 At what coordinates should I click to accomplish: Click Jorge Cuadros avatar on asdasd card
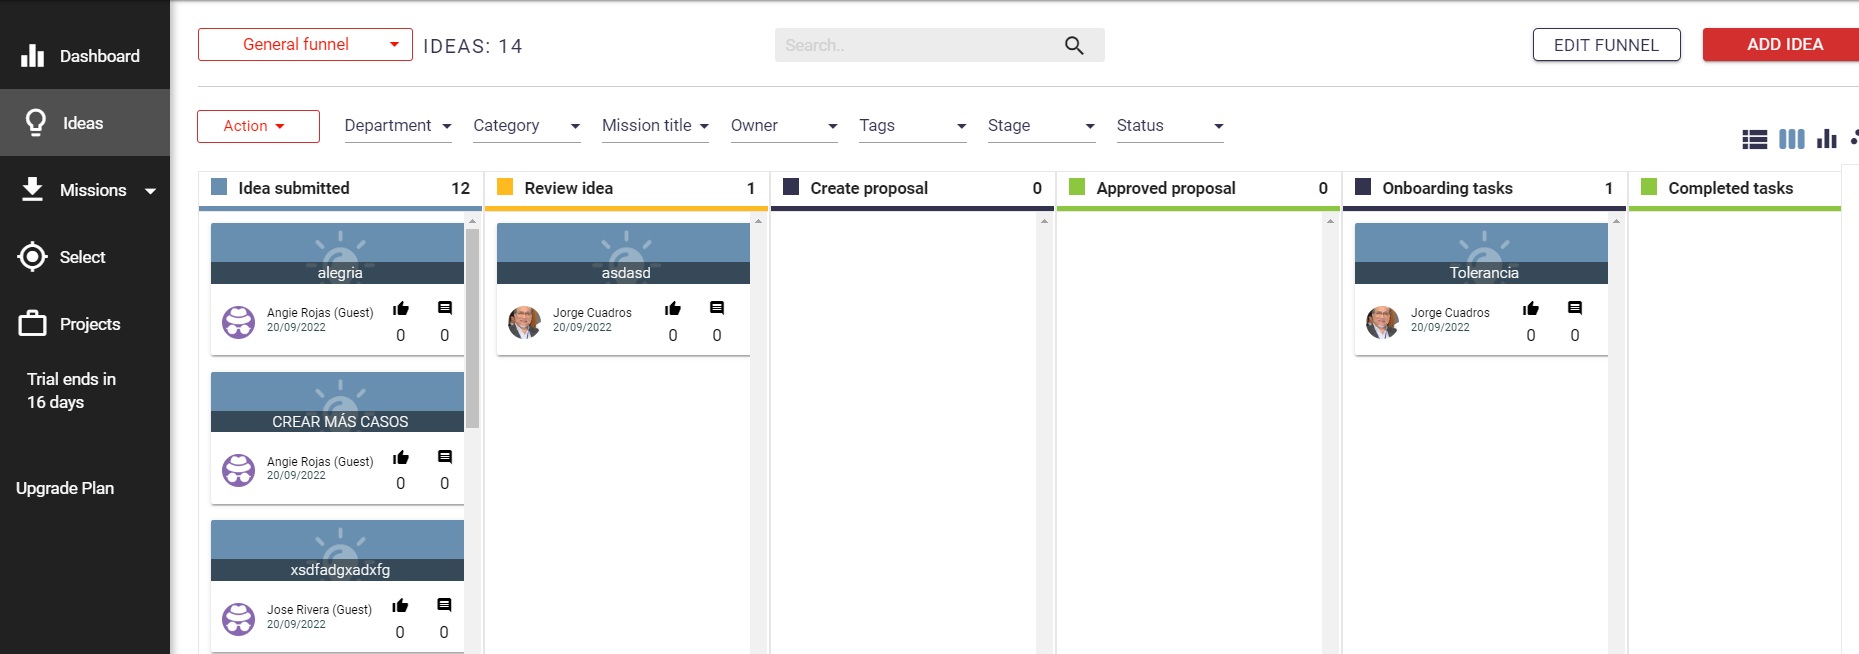[x=524, y=322]
